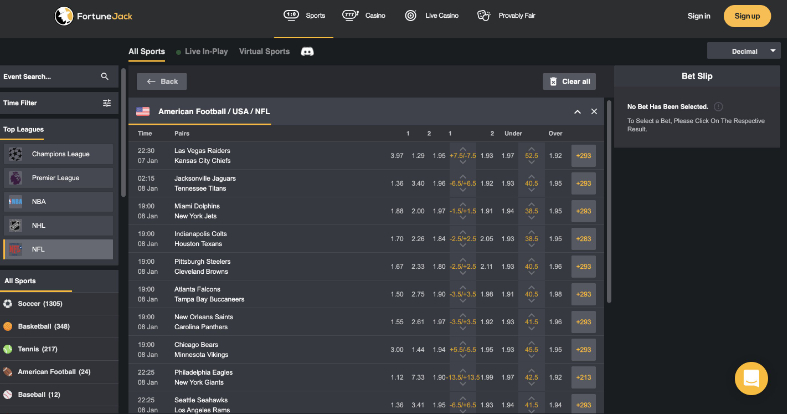The height and width of the screenshot is (414, 787).
Task: Open the Provably Fair page
Action: tap(506, 16)
